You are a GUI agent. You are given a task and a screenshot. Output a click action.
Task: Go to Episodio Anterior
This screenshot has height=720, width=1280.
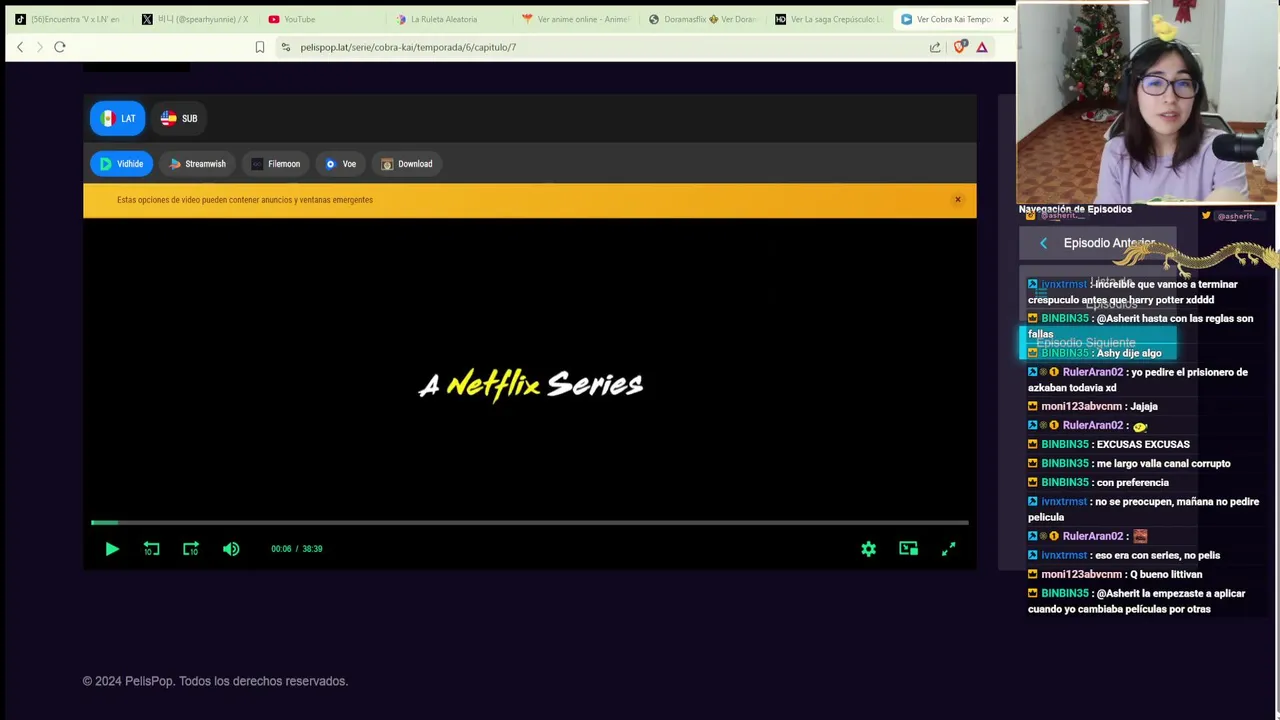(x=1097, y=243)
